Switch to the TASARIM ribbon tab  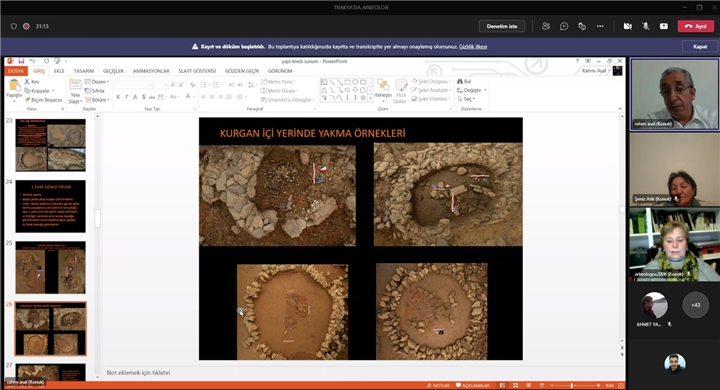pos(84,71)
